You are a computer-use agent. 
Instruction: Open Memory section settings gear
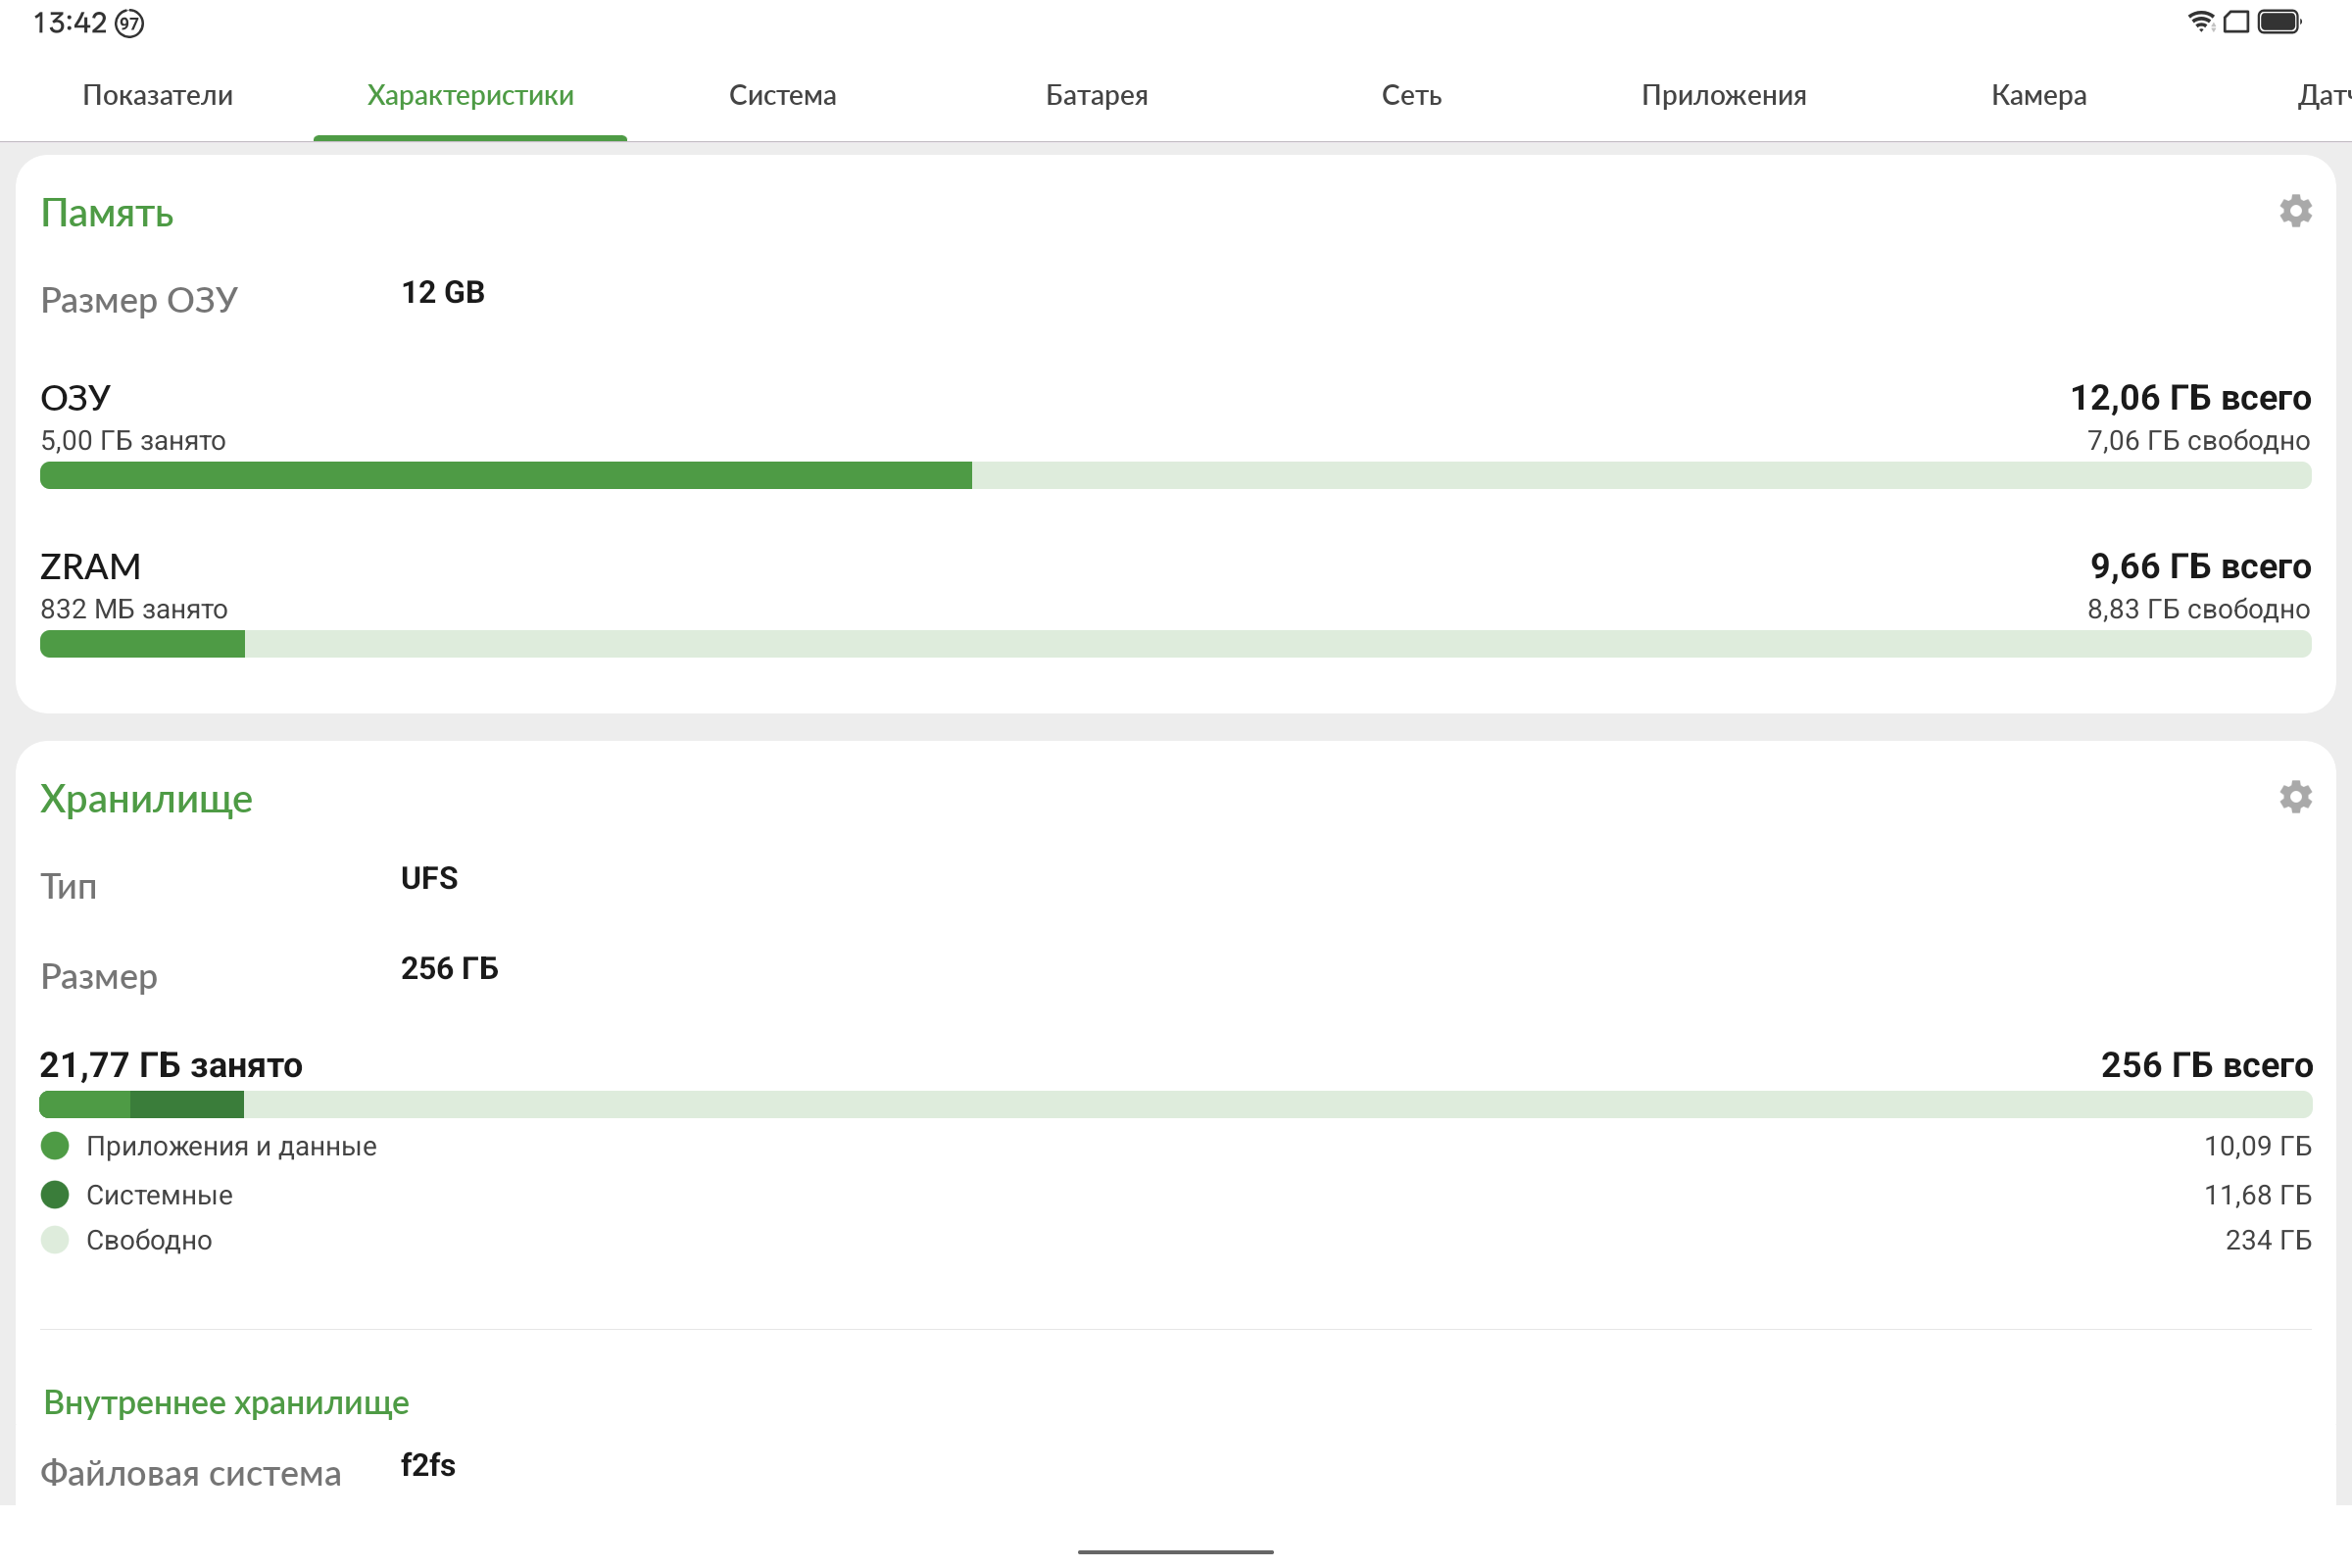tap(2295, 211)
